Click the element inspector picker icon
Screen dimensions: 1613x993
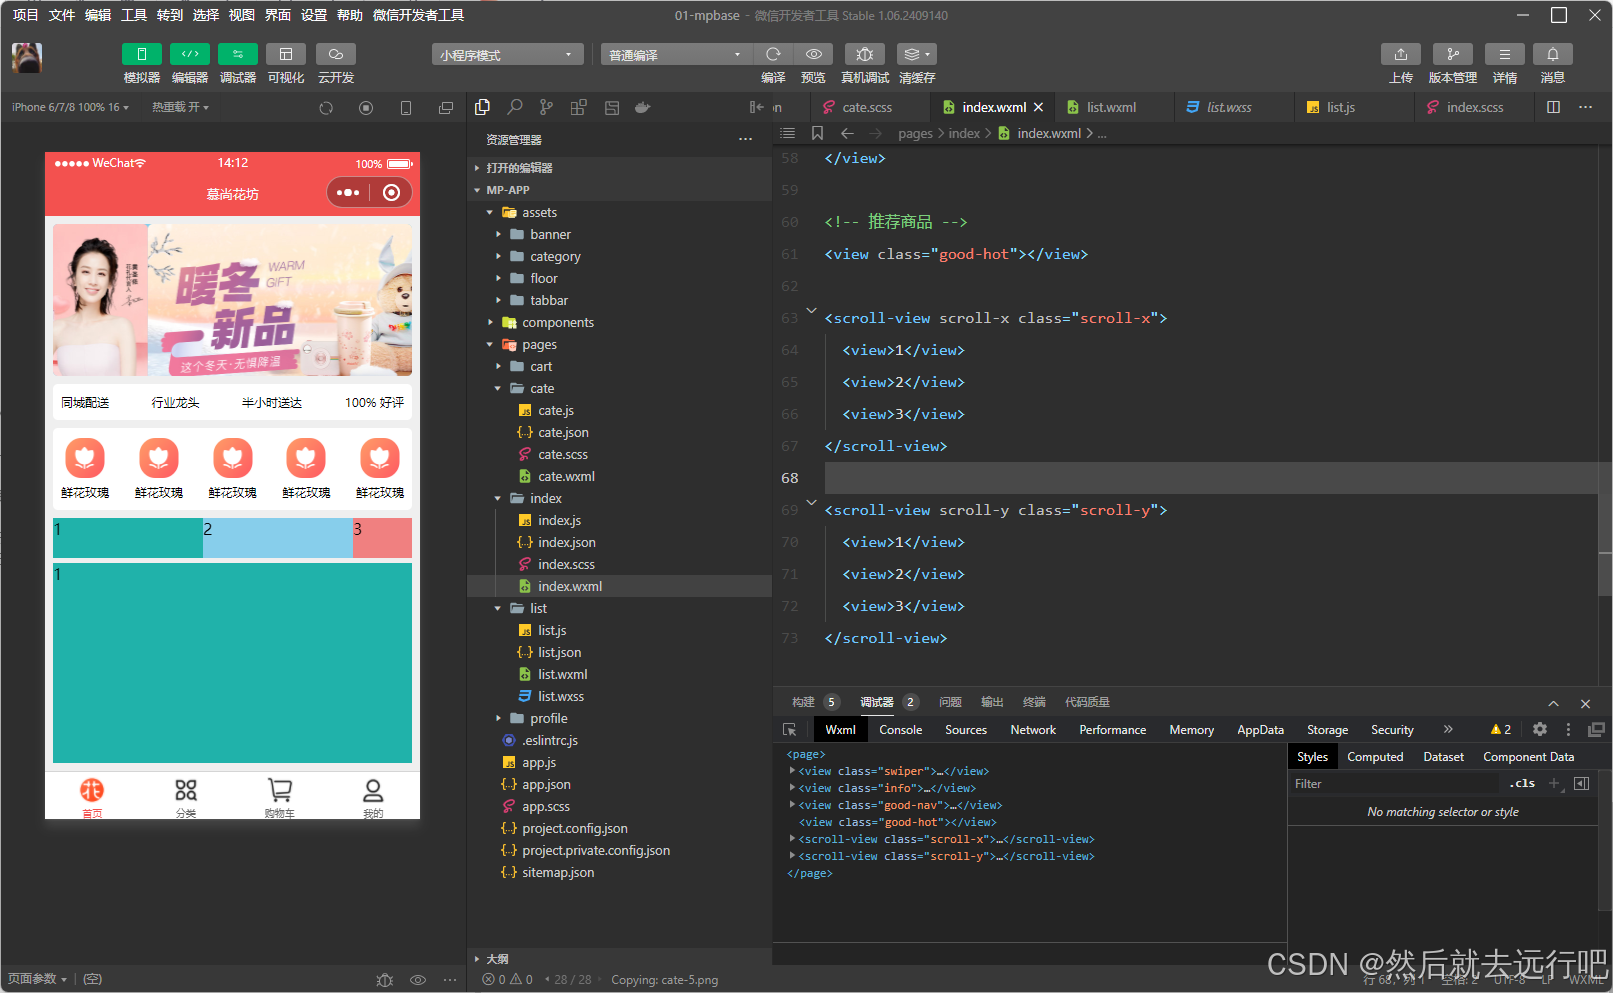790,730
